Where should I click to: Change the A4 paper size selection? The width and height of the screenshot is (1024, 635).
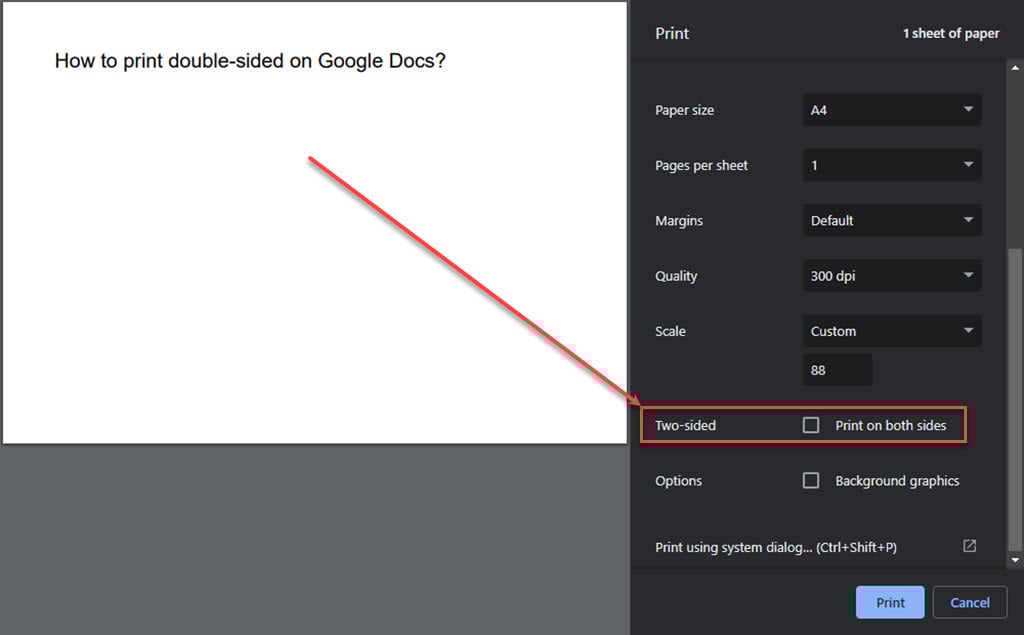coord(890,110)
